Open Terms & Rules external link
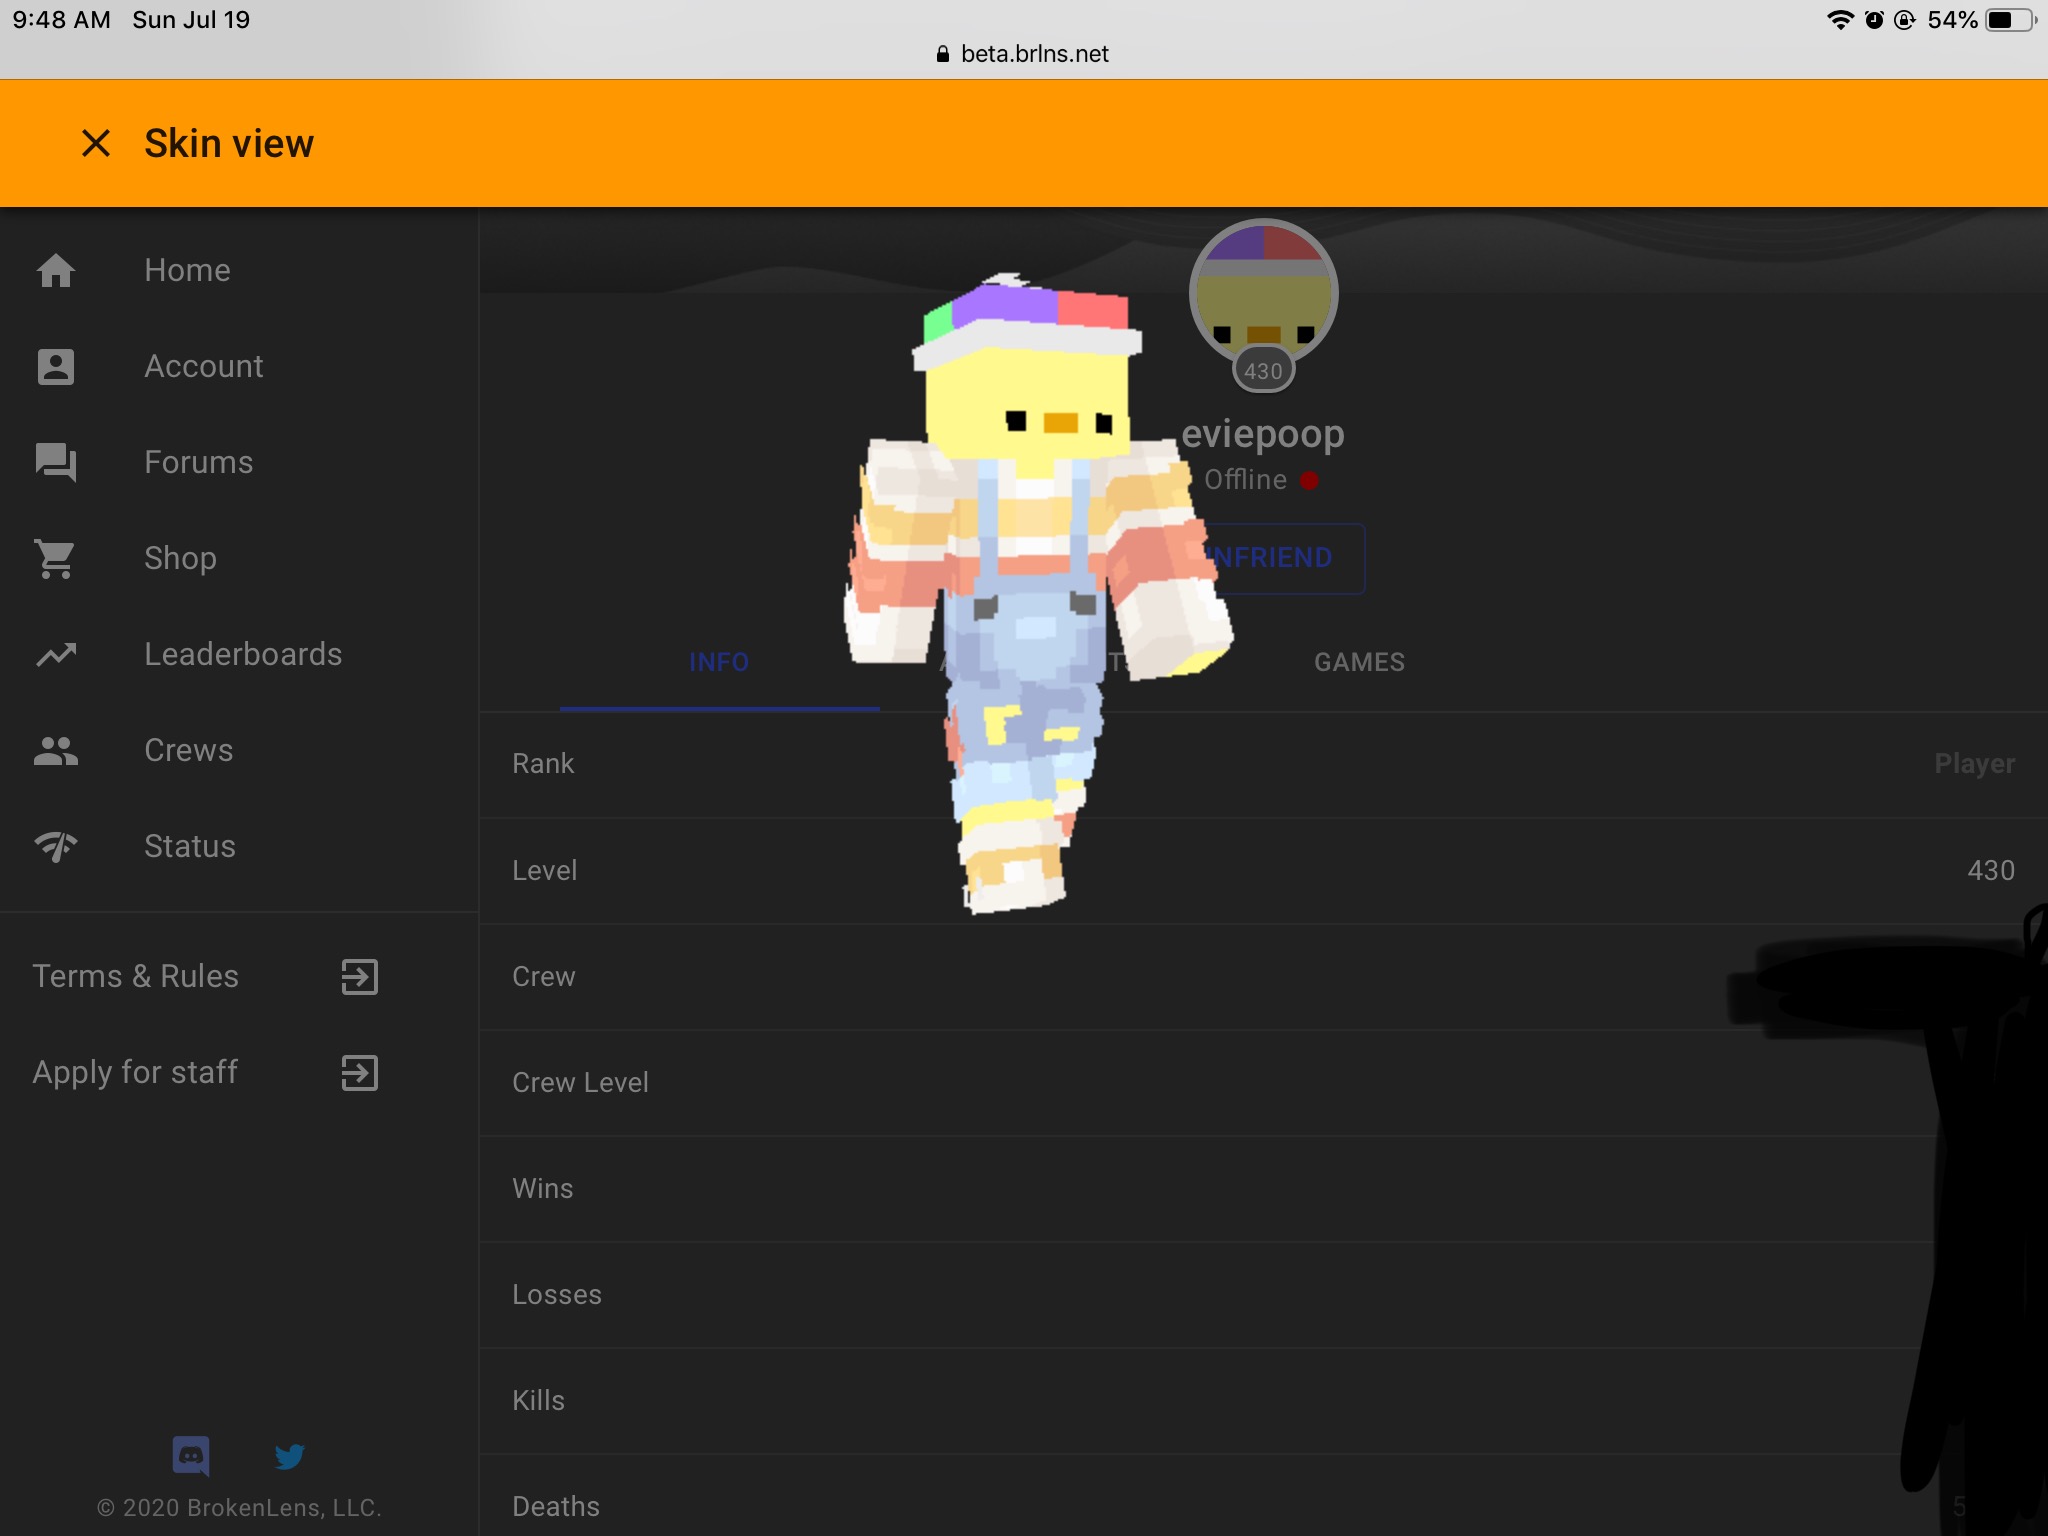Screen dimensions: 2048x1536 (x=205, y=976)
